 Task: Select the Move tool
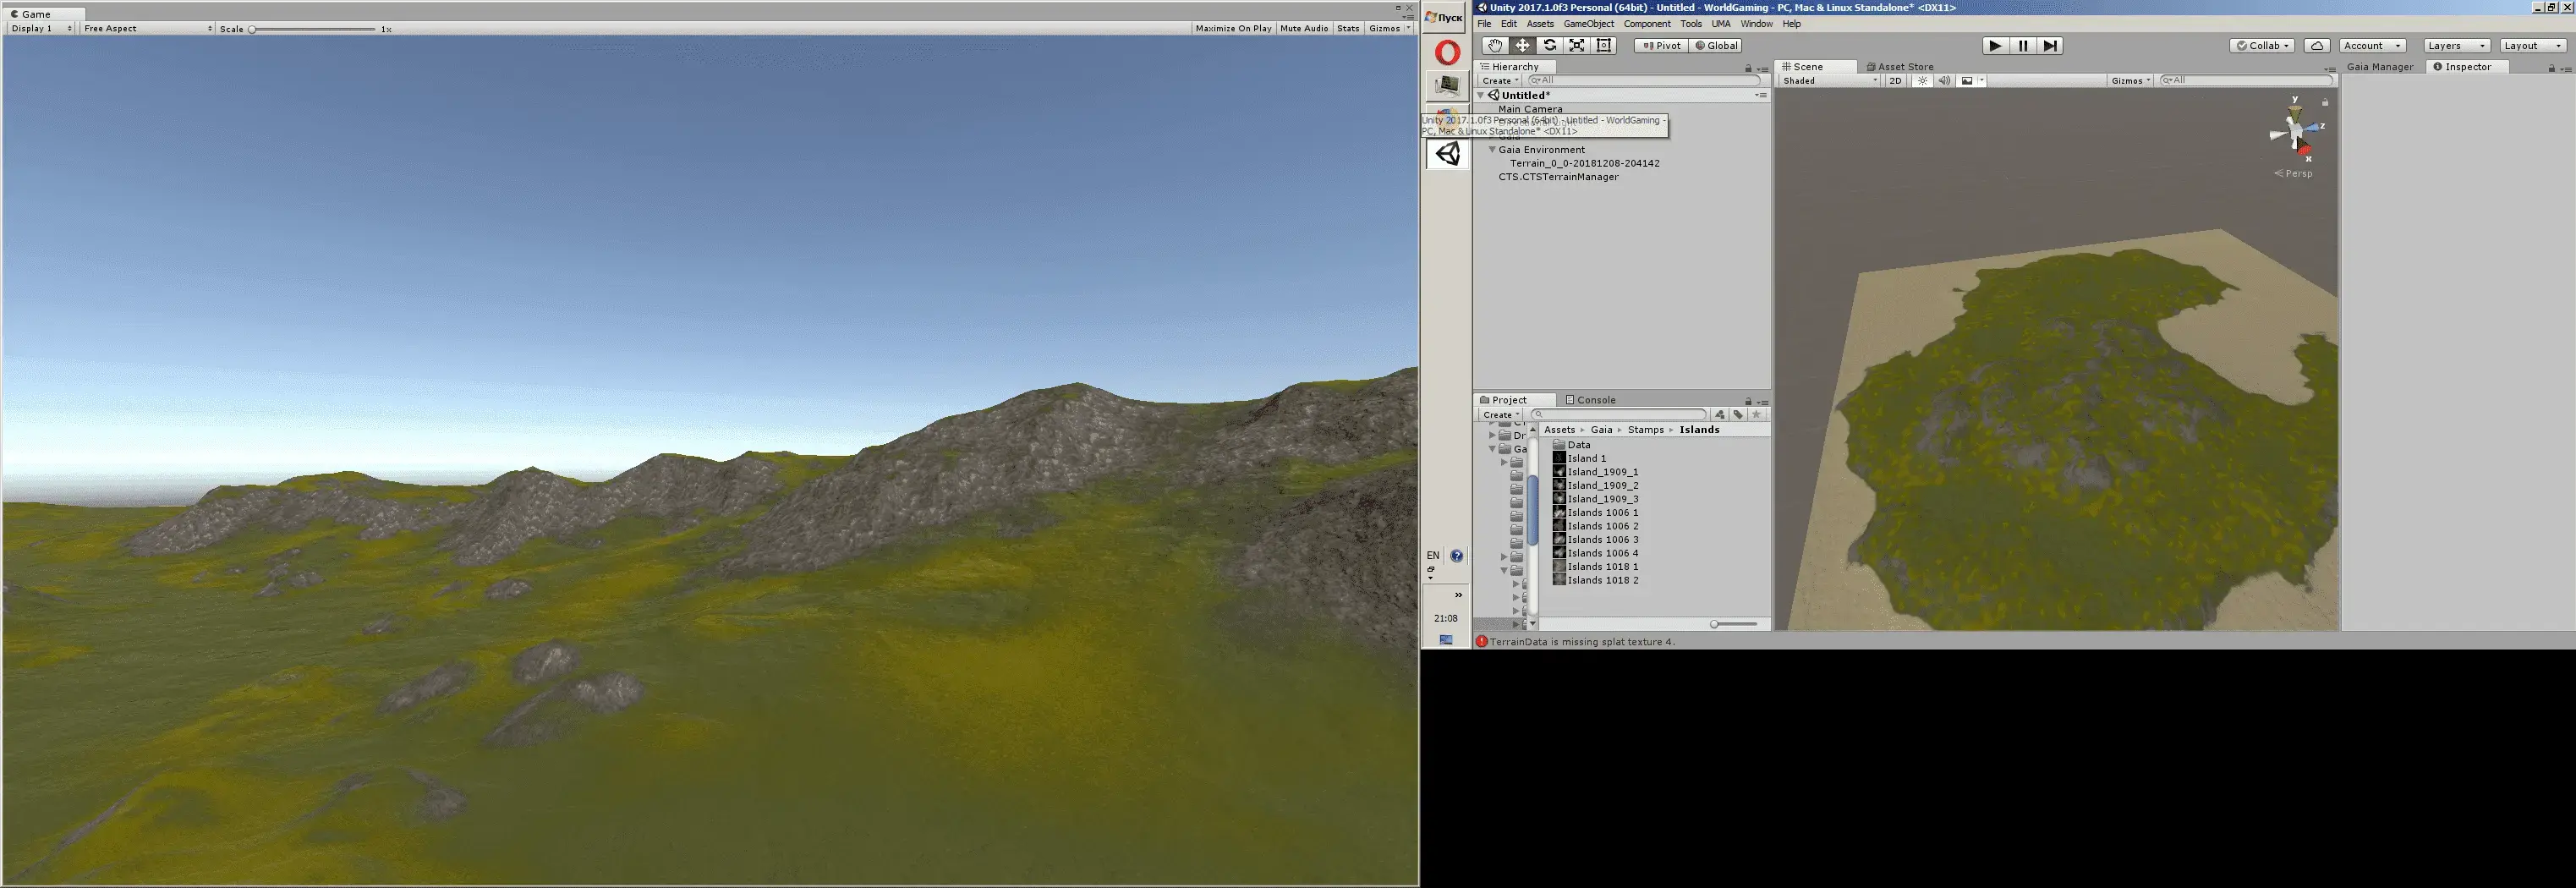pyautogui.click(x=1522, y=46)
